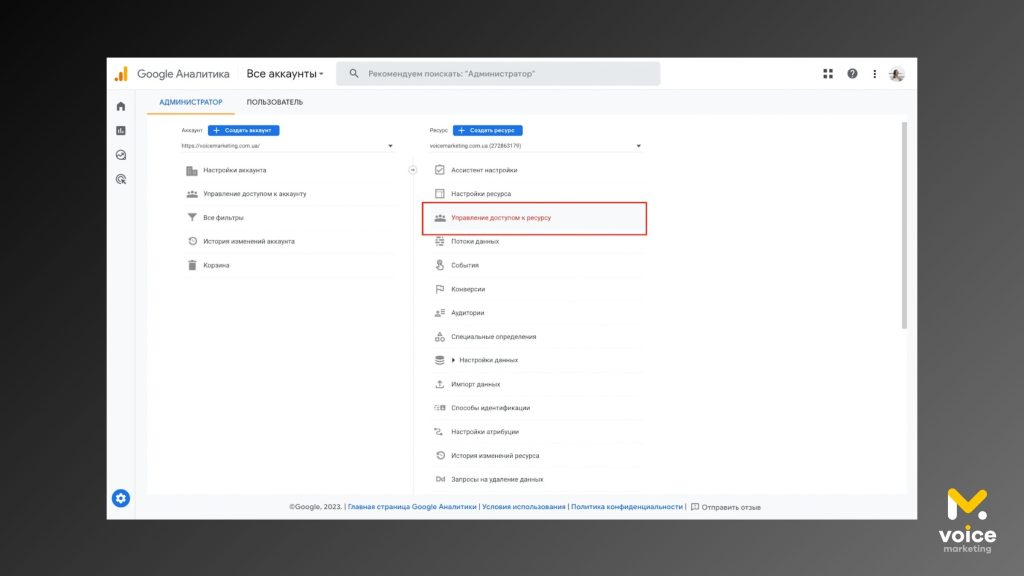Screen dimensions: 1024x576
Task: Select the 'АДМИНИСТРАТОР' tab
Action: point(191,102)
